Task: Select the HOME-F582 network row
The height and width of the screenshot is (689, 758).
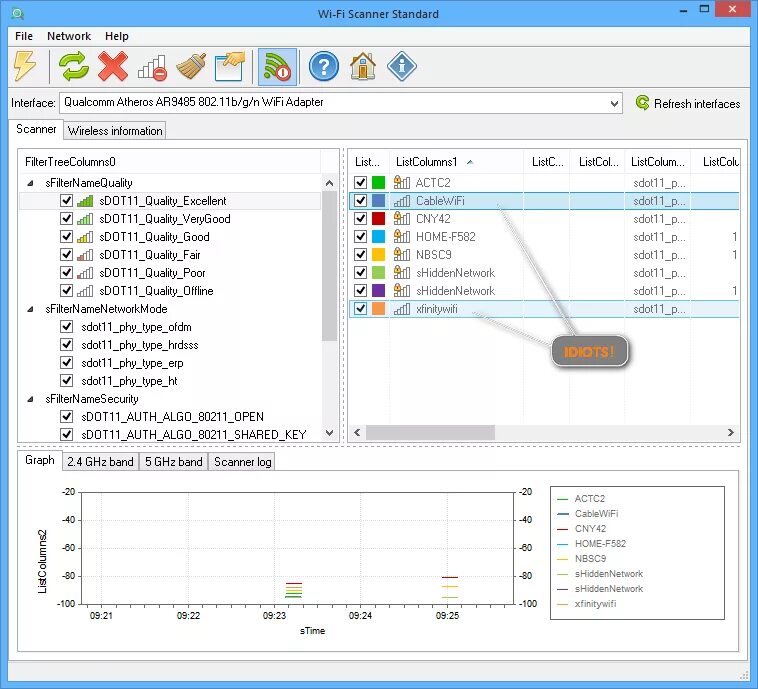Action: pos(544,236)
